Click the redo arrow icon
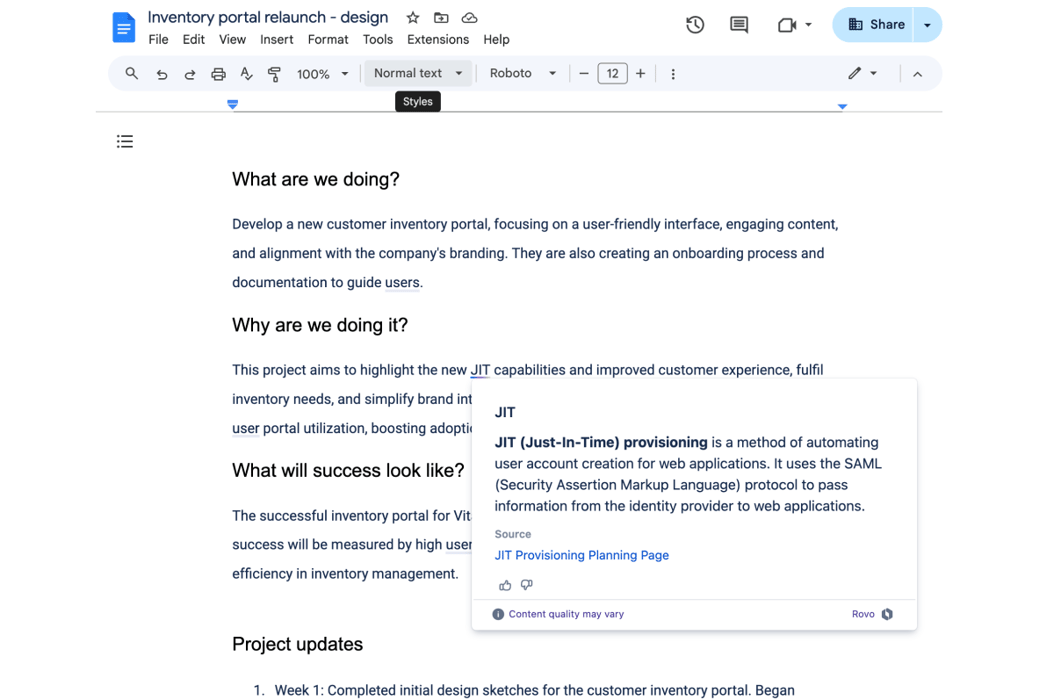1054x700 pixels. pos(189,74)
